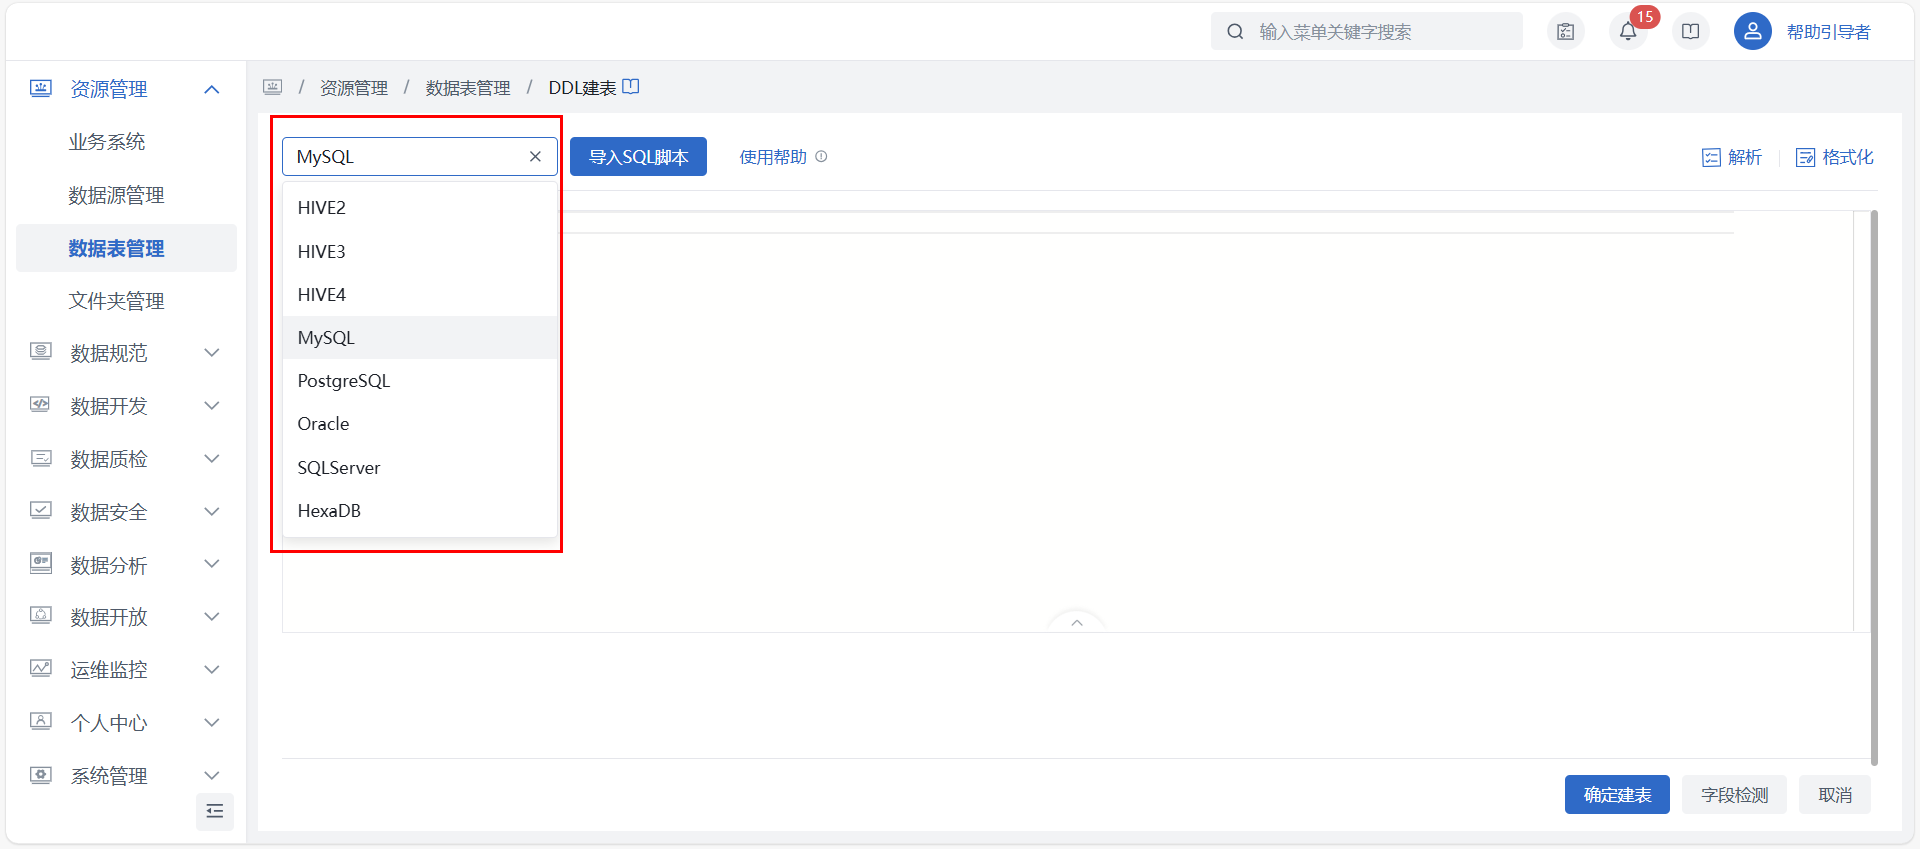Open the 使用帮助 help link
Screen dimensions: 1920x849
[x=772, y=157]
